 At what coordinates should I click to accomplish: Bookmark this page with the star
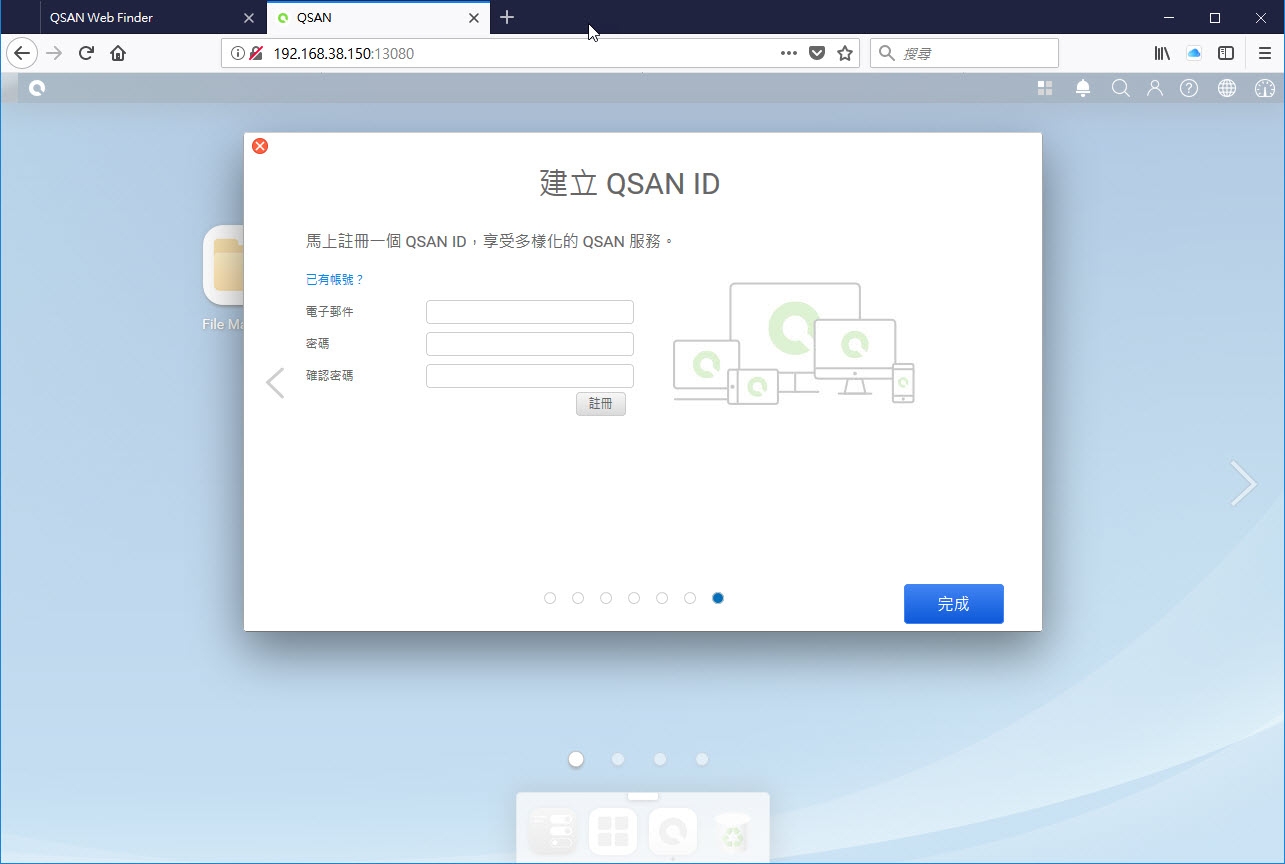pyautogui.click(x=845, y=54)
